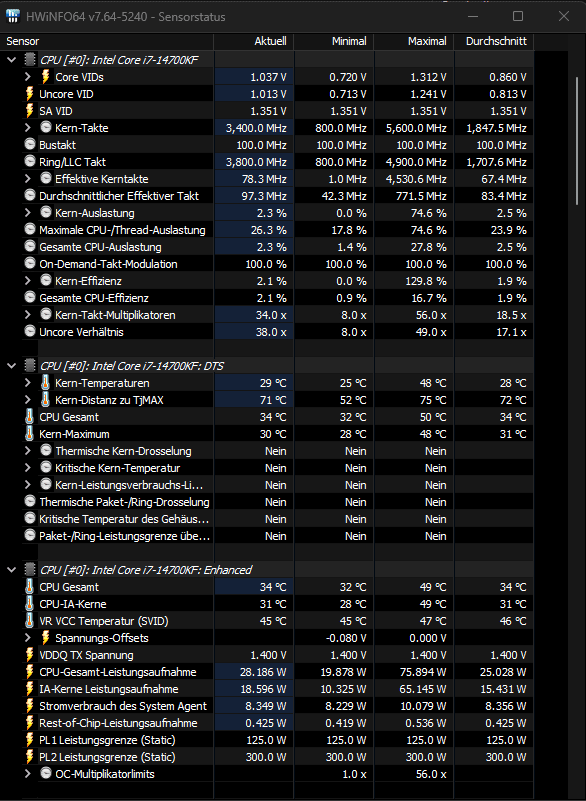Click the 3,800.0 MHz Ring/LLC current value
586x801 pixels.
tap(256, 162)
